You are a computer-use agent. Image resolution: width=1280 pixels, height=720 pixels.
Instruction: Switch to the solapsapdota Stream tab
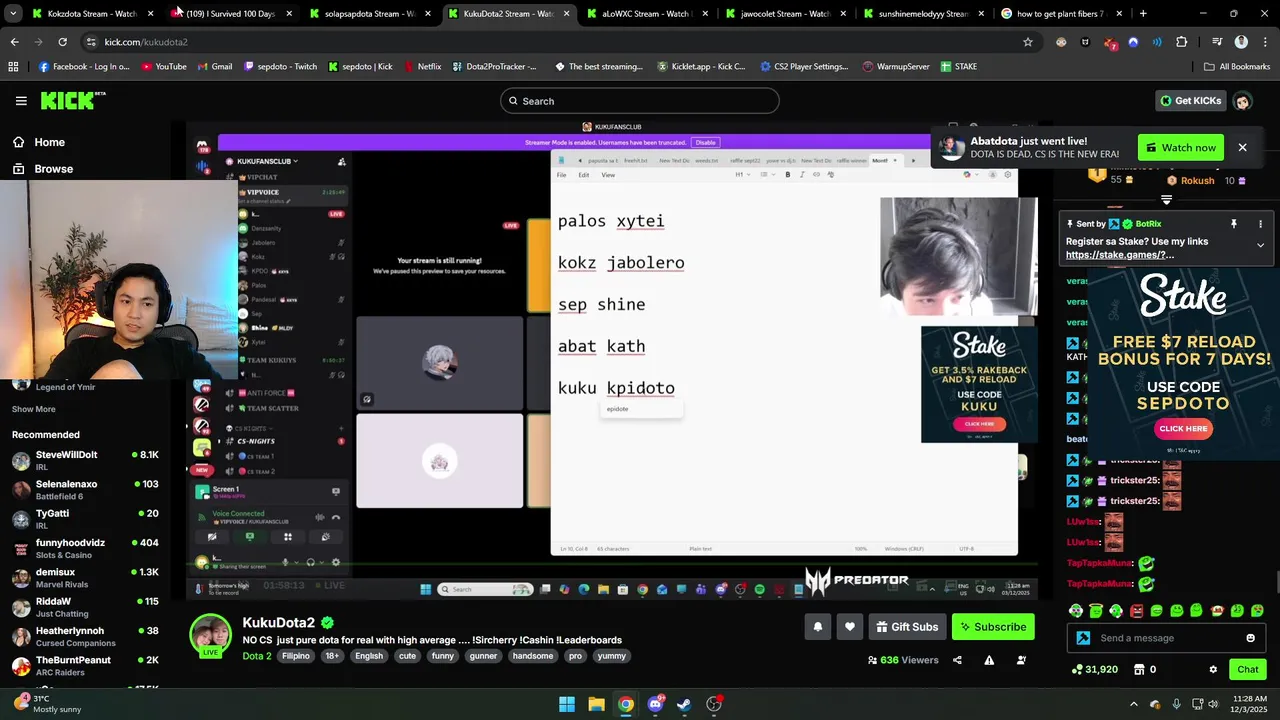pyautogui.click(x=370, y=14)
